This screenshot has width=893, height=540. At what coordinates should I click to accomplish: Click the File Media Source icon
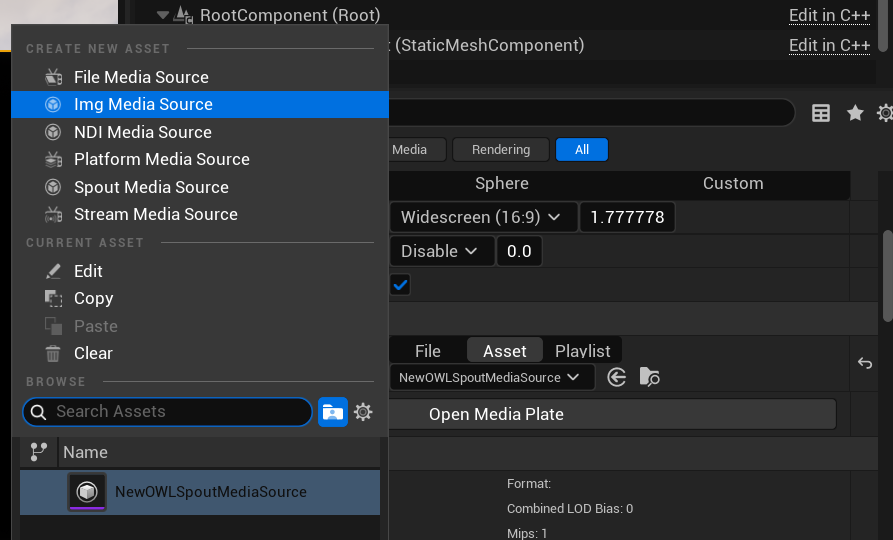click(54, 77)
